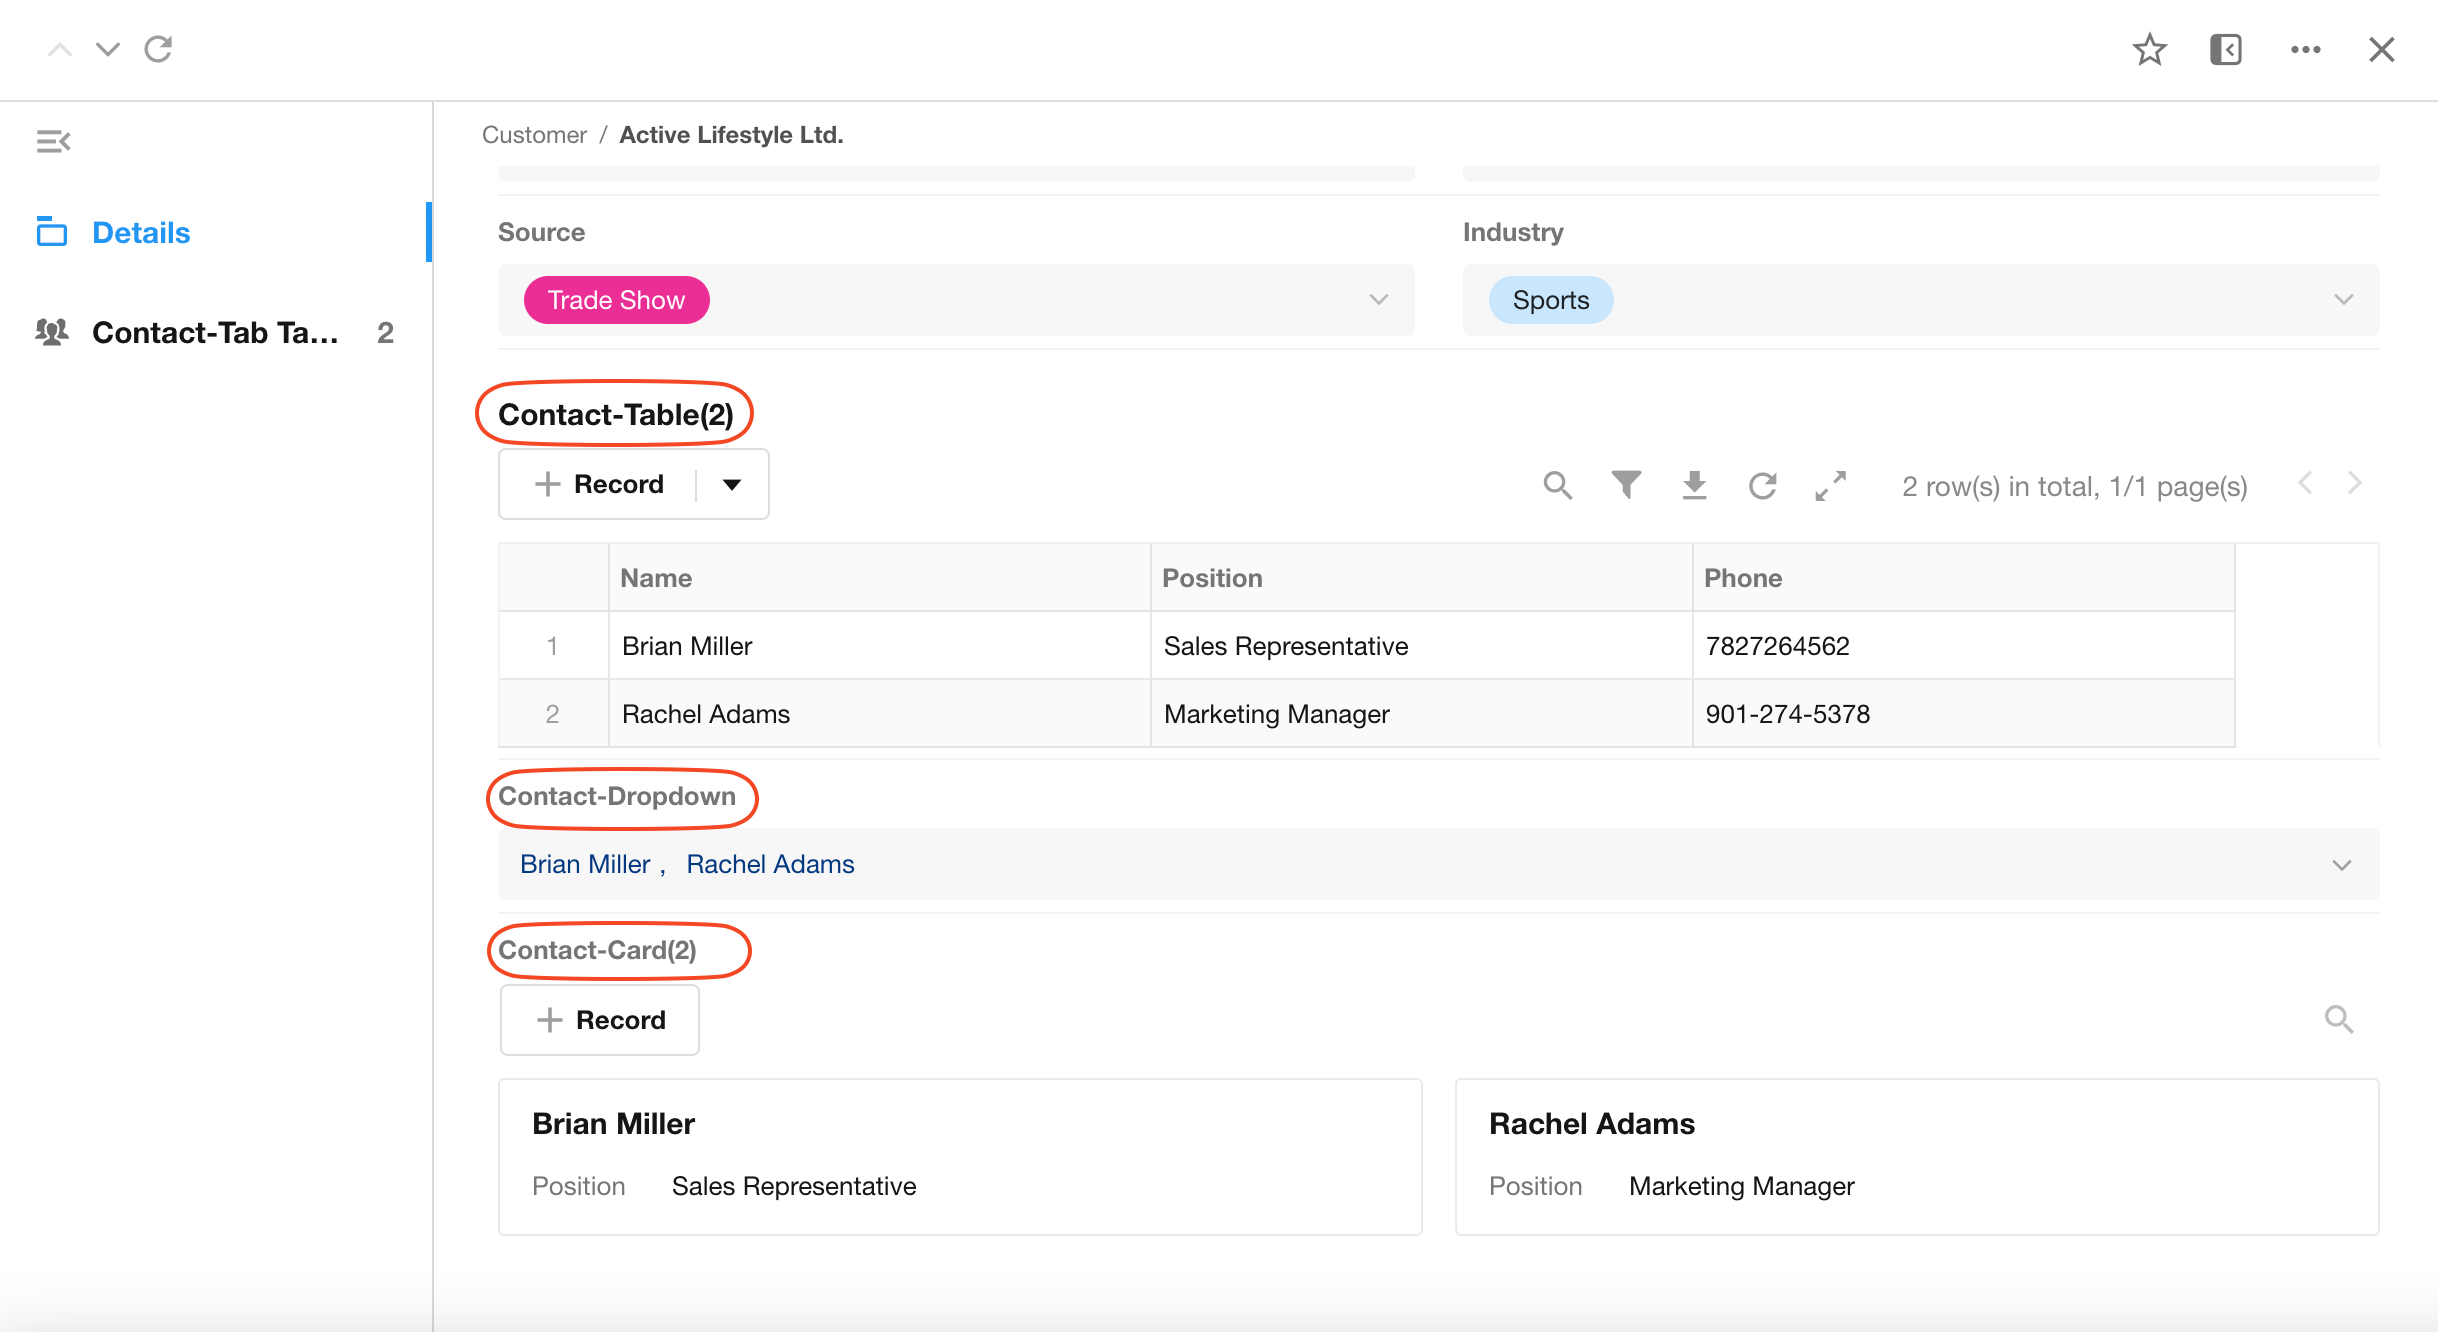Click the download export icon
The width and height of the screenshot is (2438, 1332).
1694,486
